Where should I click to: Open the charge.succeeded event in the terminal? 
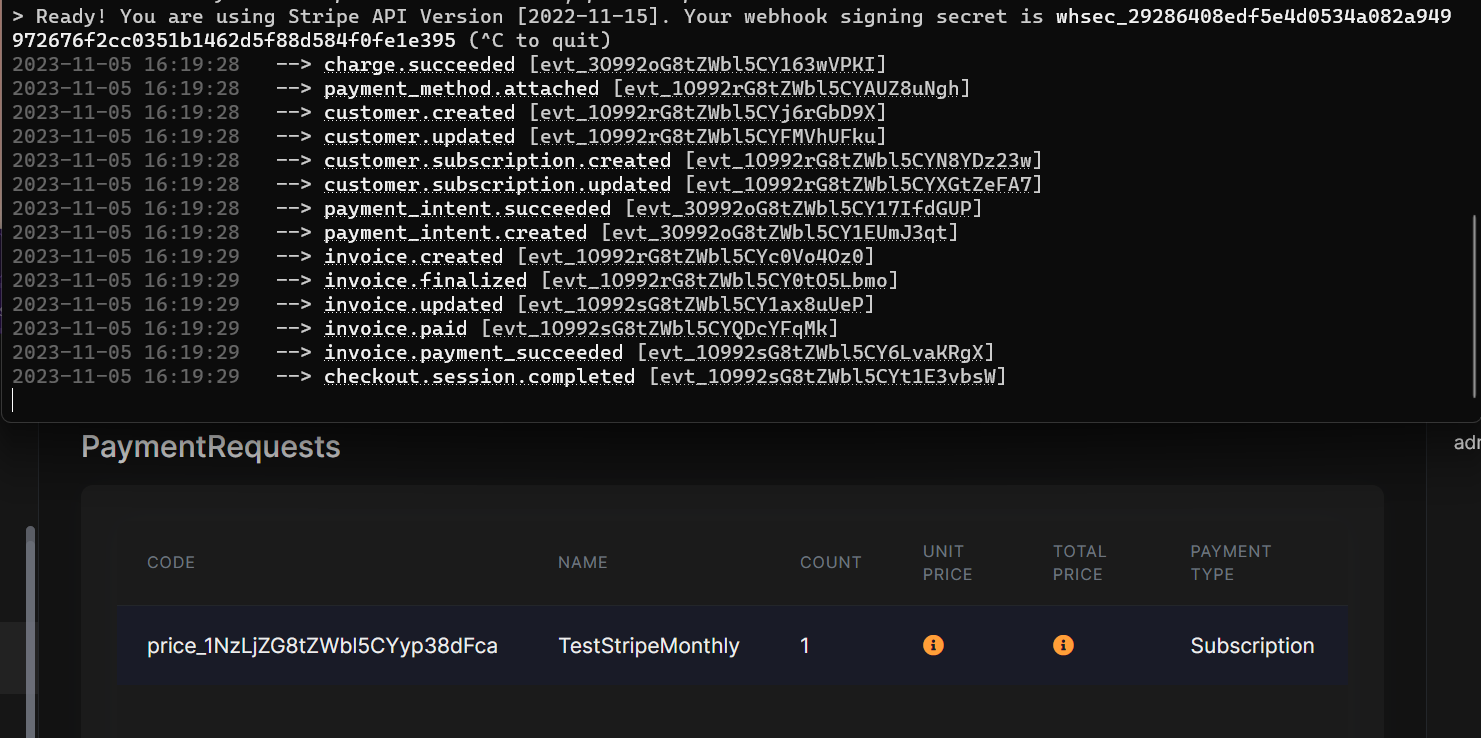coord(419,65)
